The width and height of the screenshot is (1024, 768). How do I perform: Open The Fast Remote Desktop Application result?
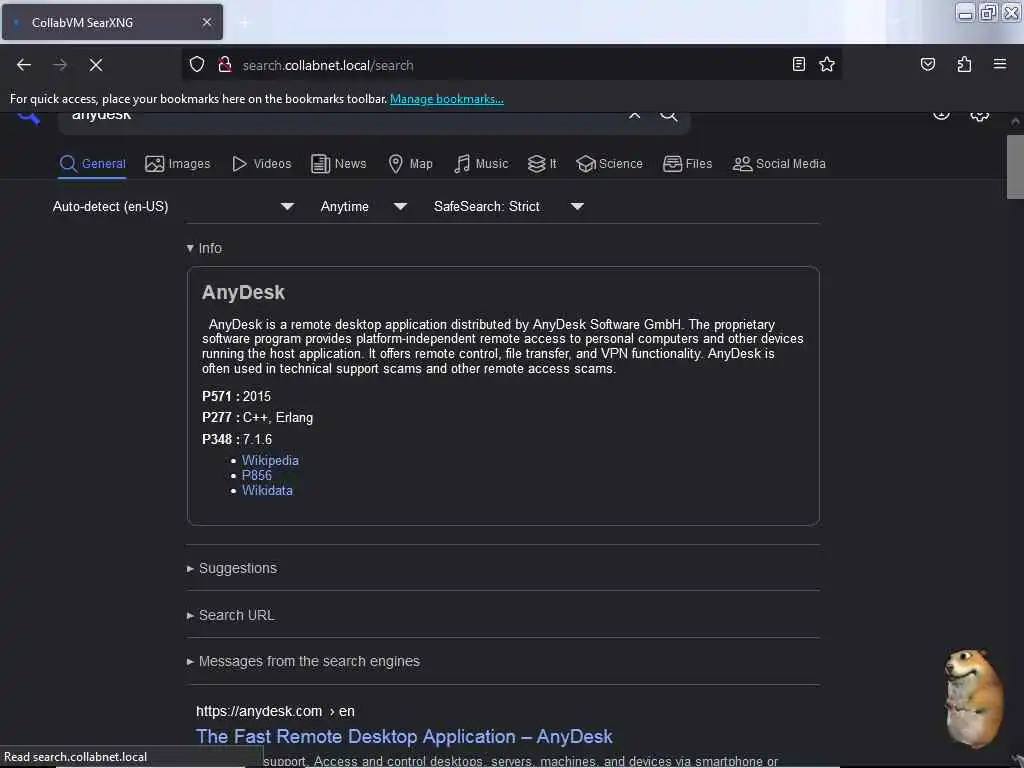(x=404, y=737)
